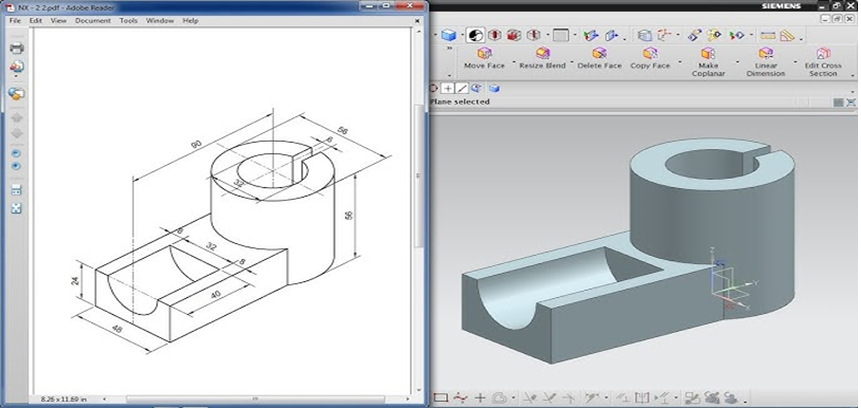Expand the Make Coplanar dropdown arrow
The width and height of the screenshot is (861, 408).
pyautogui.click(x=737, y=60)
